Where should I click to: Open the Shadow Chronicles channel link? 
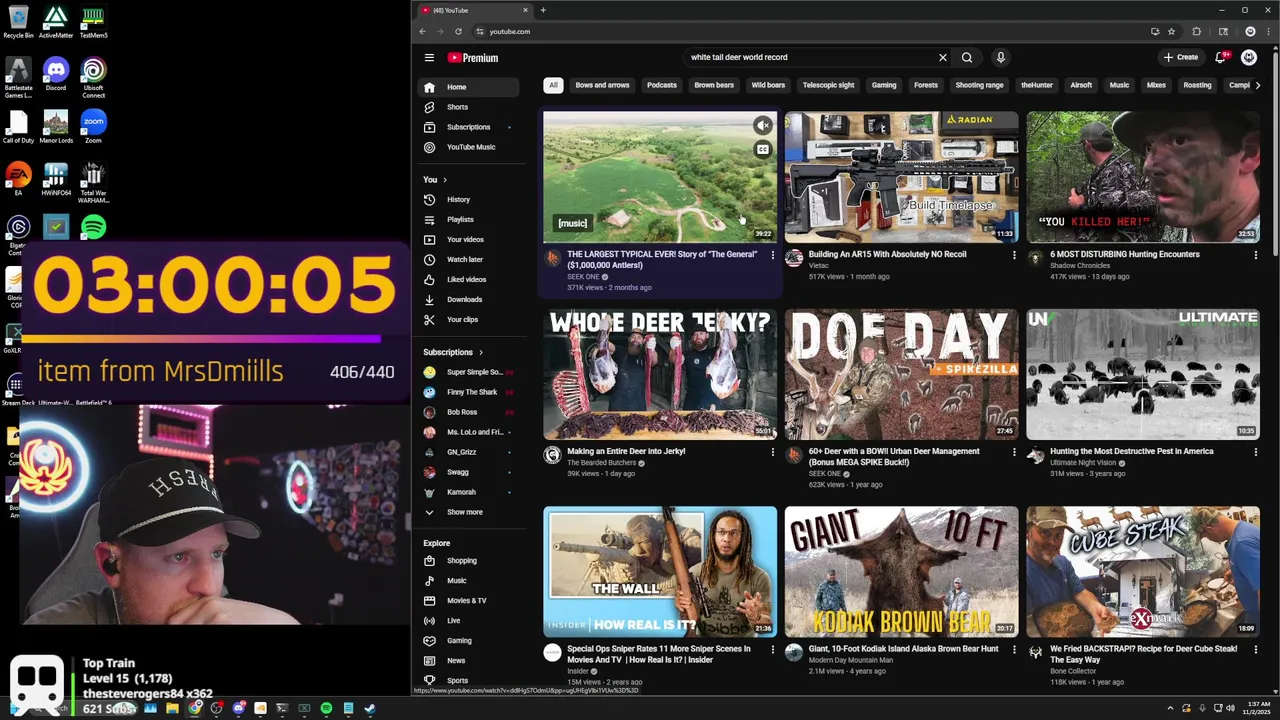[1080, 266]
